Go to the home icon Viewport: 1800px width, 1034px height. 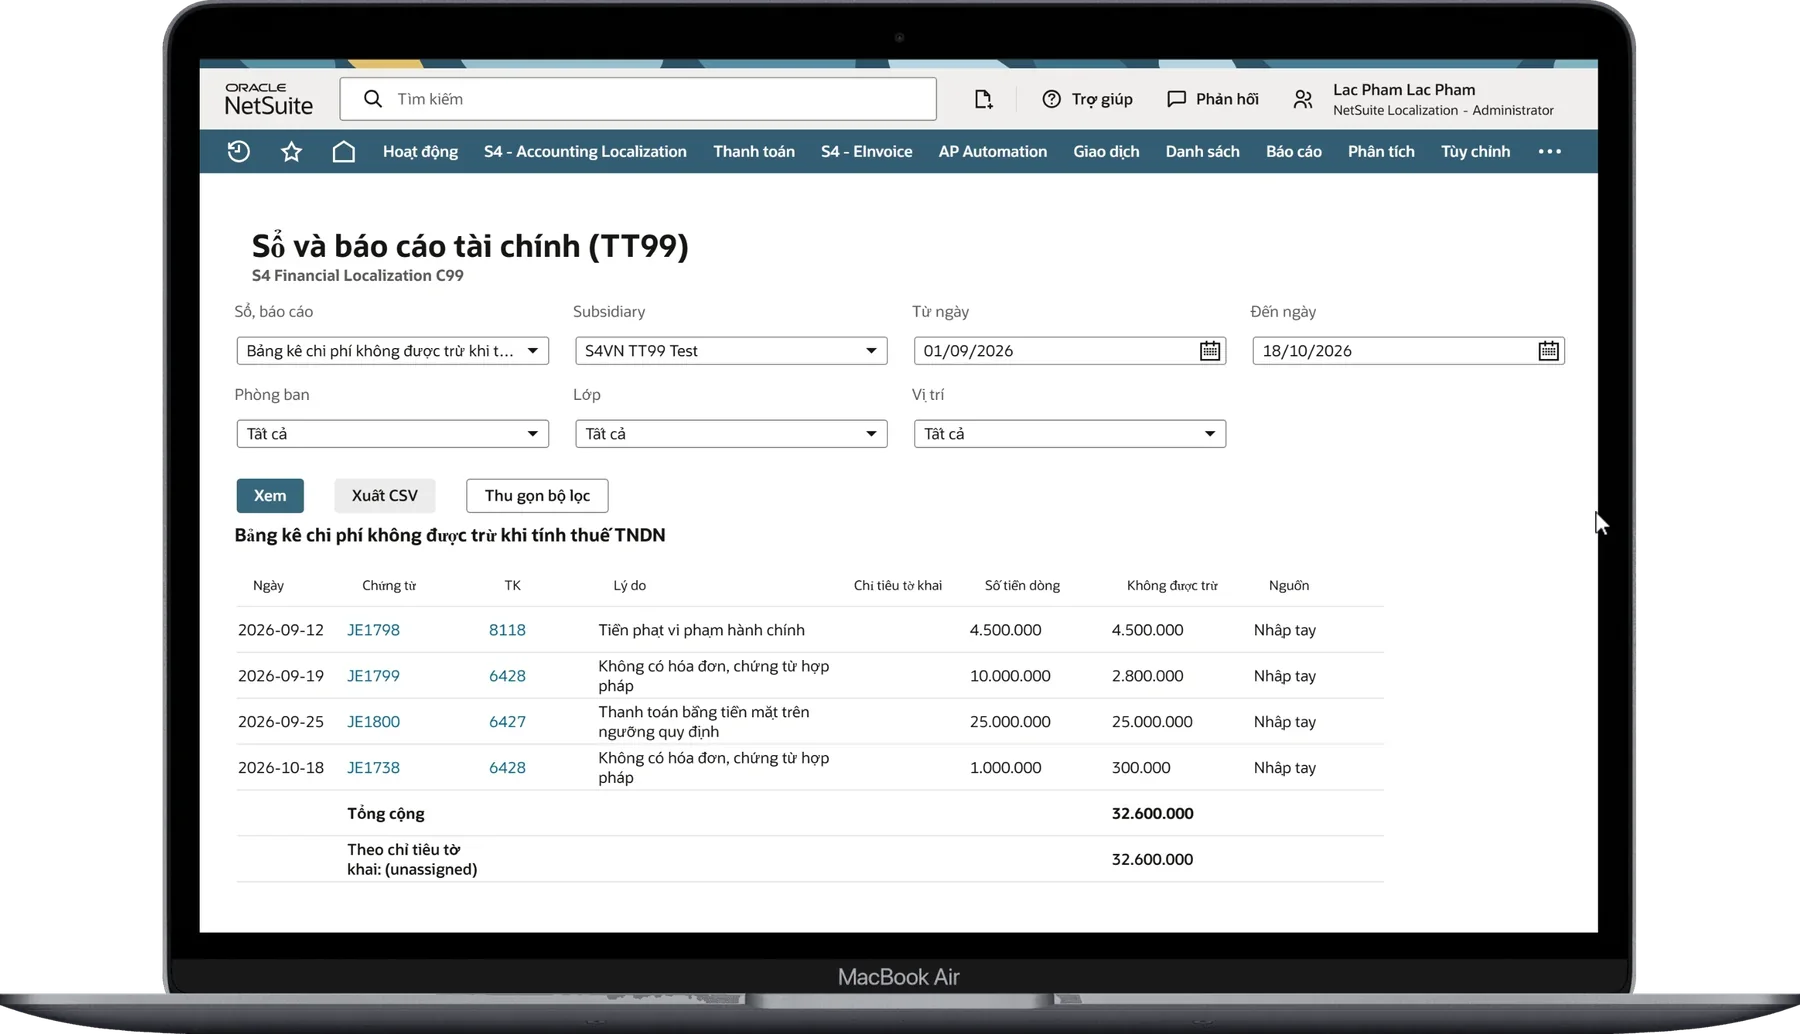click(343, 151)
